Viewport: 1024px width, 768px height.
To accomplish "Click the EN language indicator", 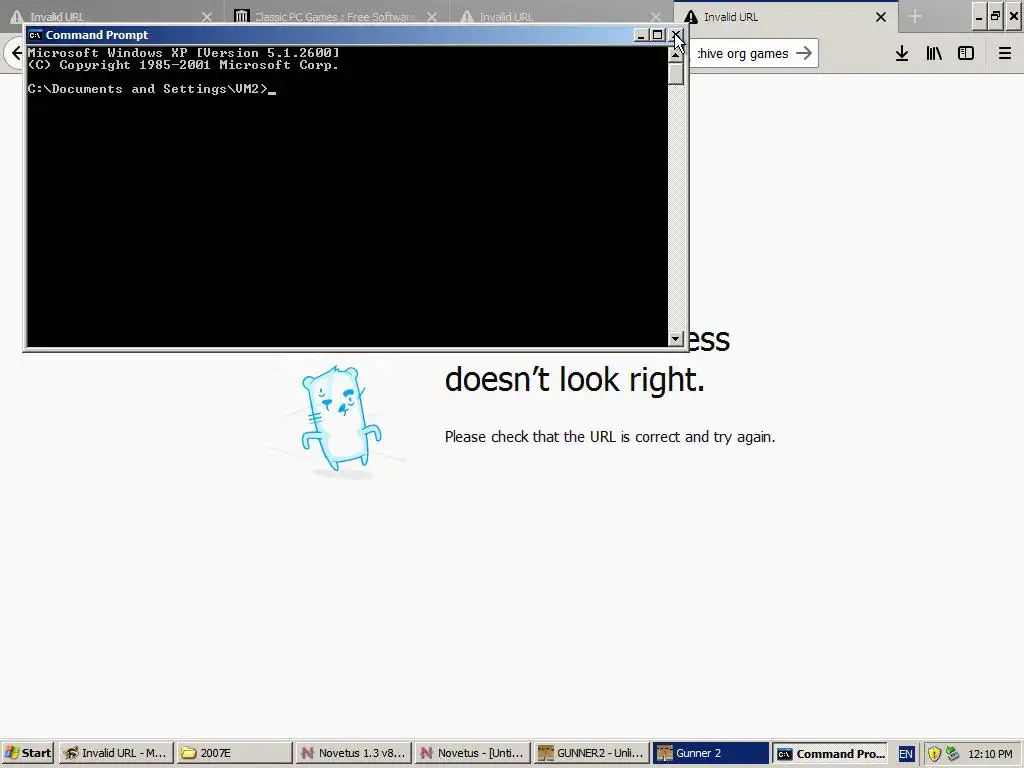I will (906, 754).
